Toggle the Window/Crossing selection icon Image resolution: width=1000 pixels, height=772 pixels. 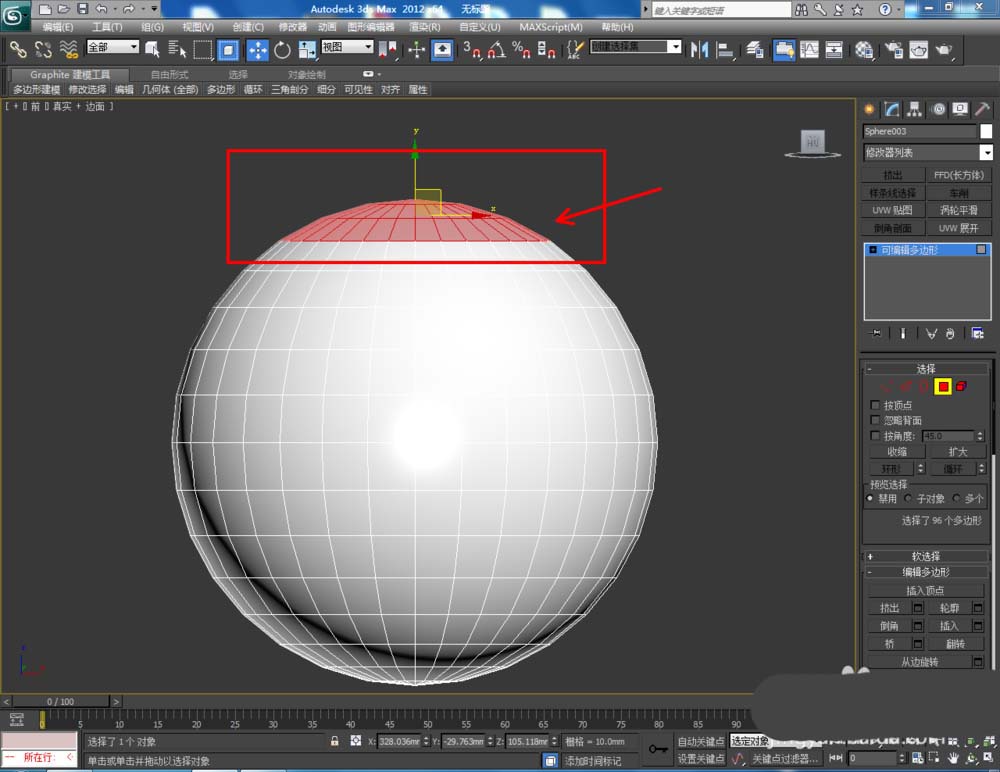tap(228, 49)
